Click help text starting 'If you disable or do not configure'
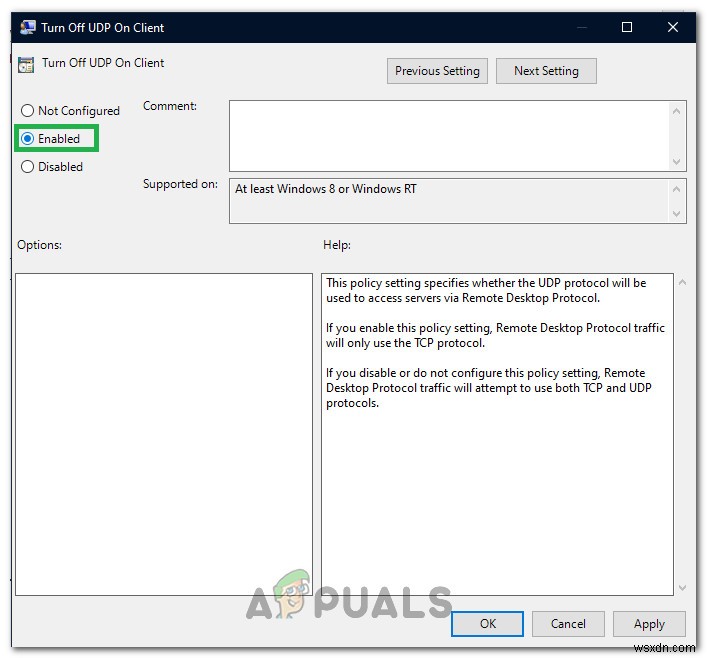 coord(489,387)
